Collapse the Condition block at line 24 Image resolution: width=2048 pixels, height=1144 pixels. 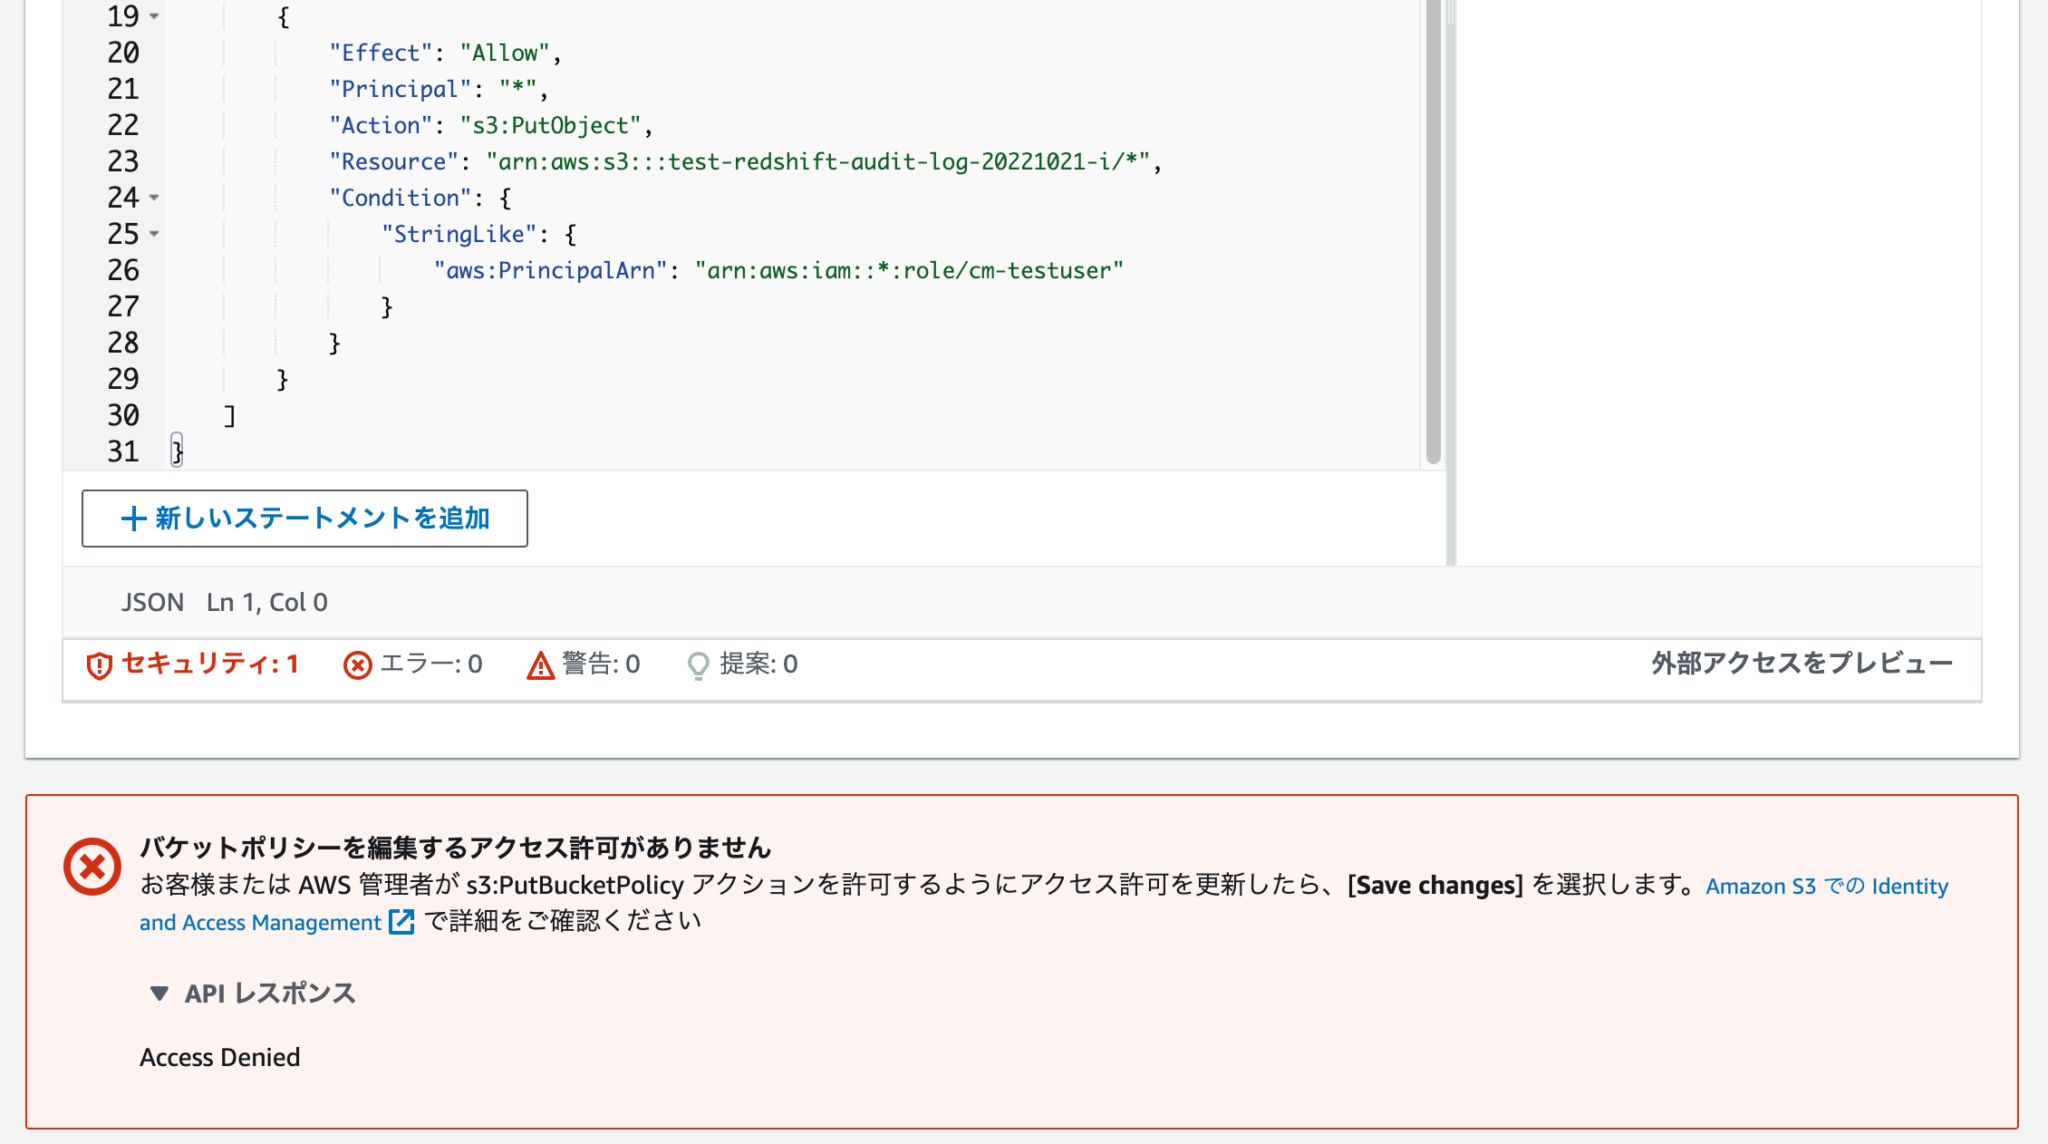[153, 198]
